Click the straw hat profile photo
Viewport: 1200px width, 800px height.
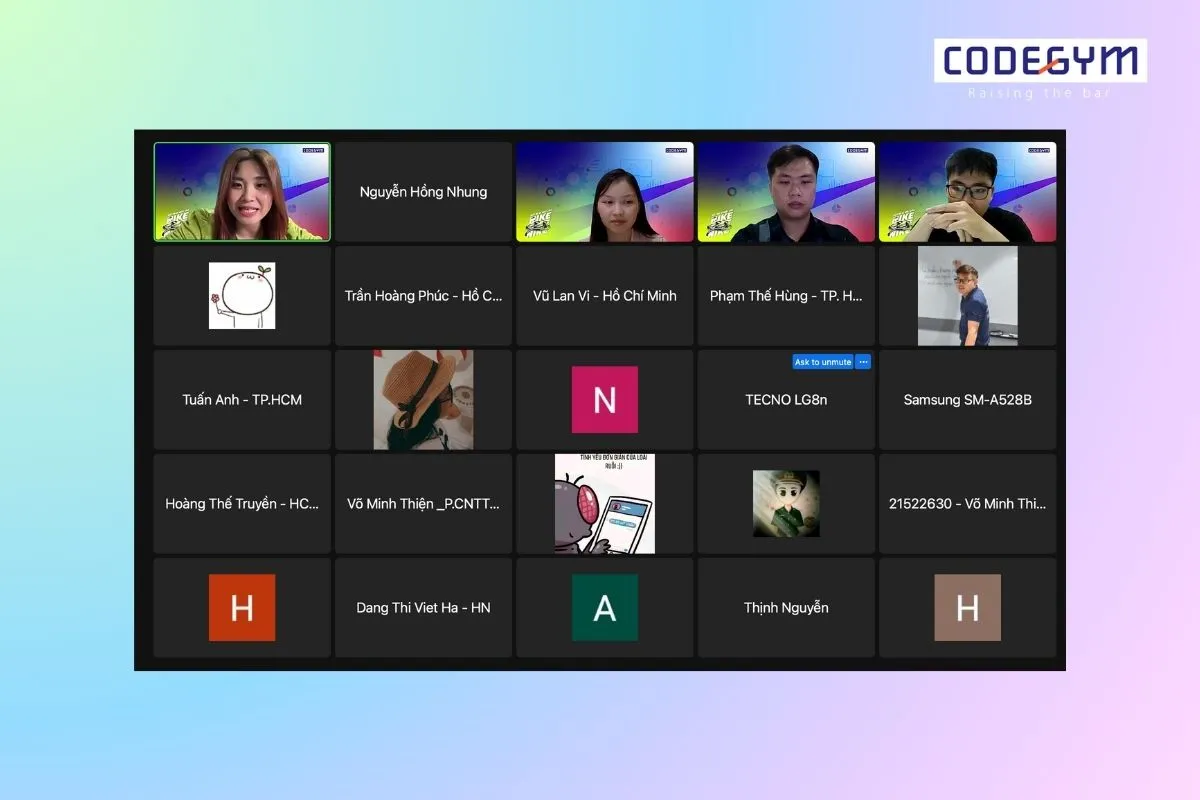423,400
